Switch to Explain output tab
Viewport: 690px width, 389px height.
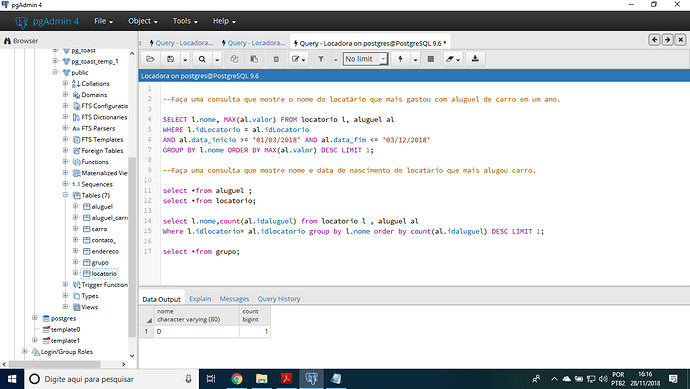(x=200, y=299)
